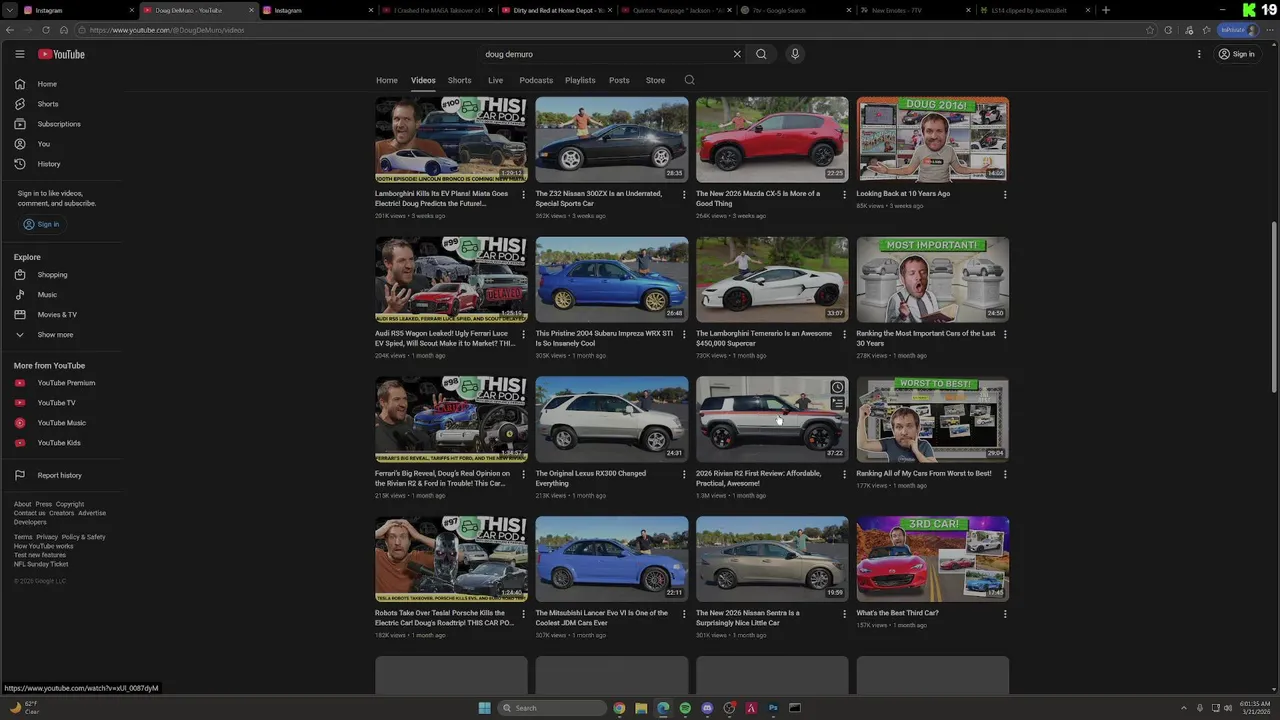Screen dimensions: 1280x720
Task: Click in the YouTube search field
Action: click(605, 54)
